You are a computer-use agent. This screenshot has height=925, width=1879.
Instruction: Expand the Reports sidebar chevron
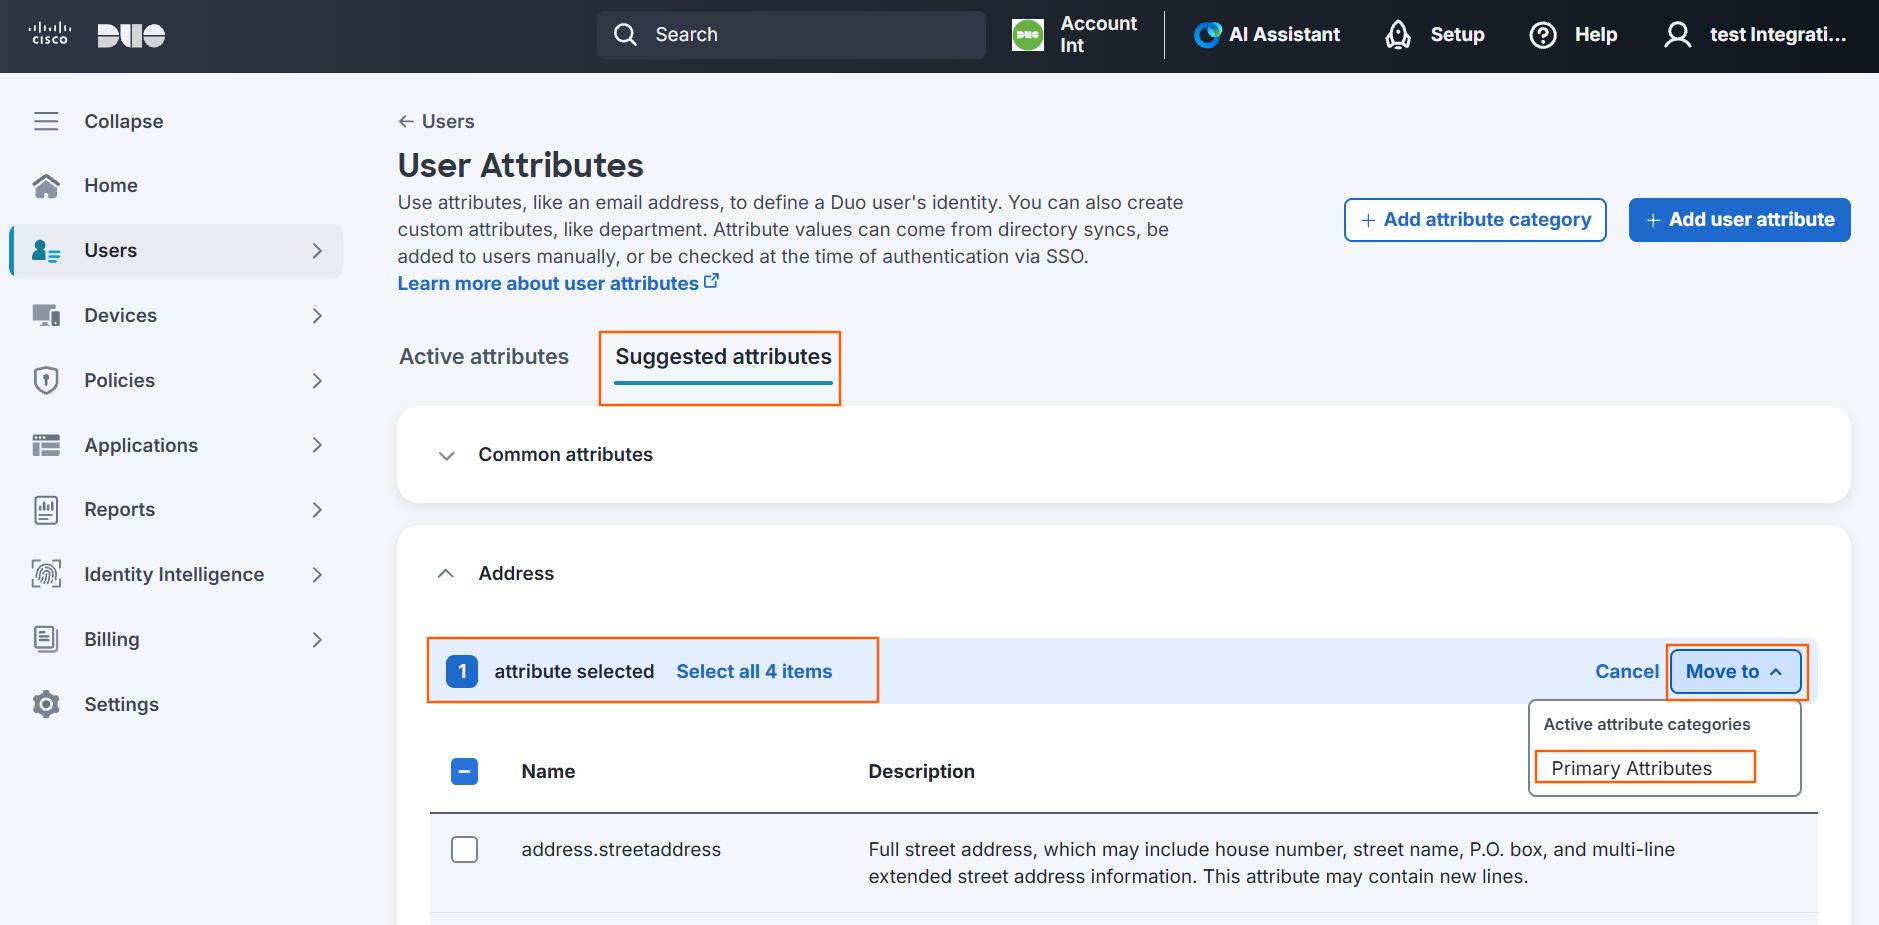click(317, 510)
